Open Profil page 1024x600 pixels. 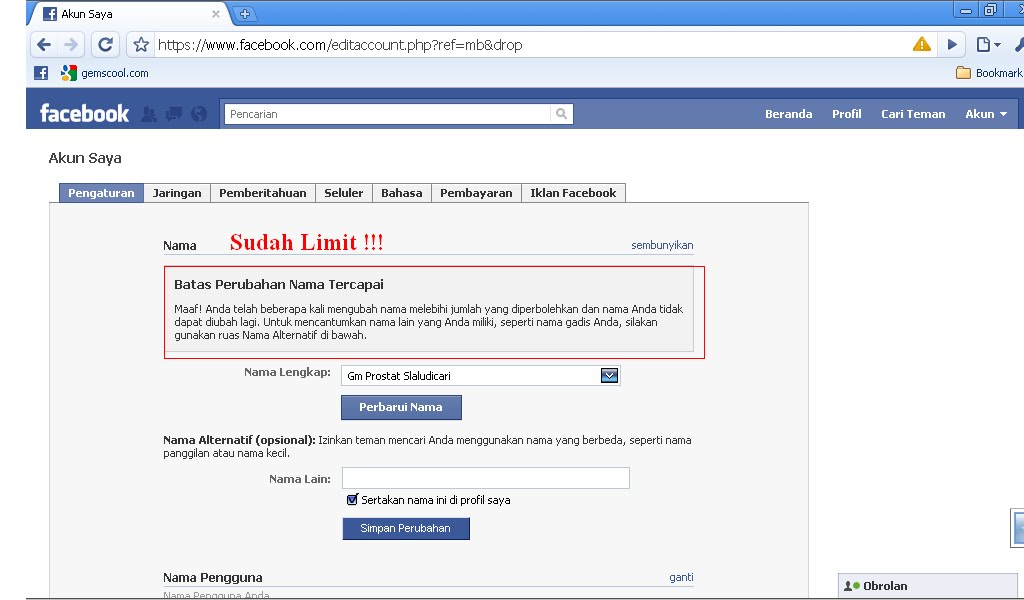[846, 114]
